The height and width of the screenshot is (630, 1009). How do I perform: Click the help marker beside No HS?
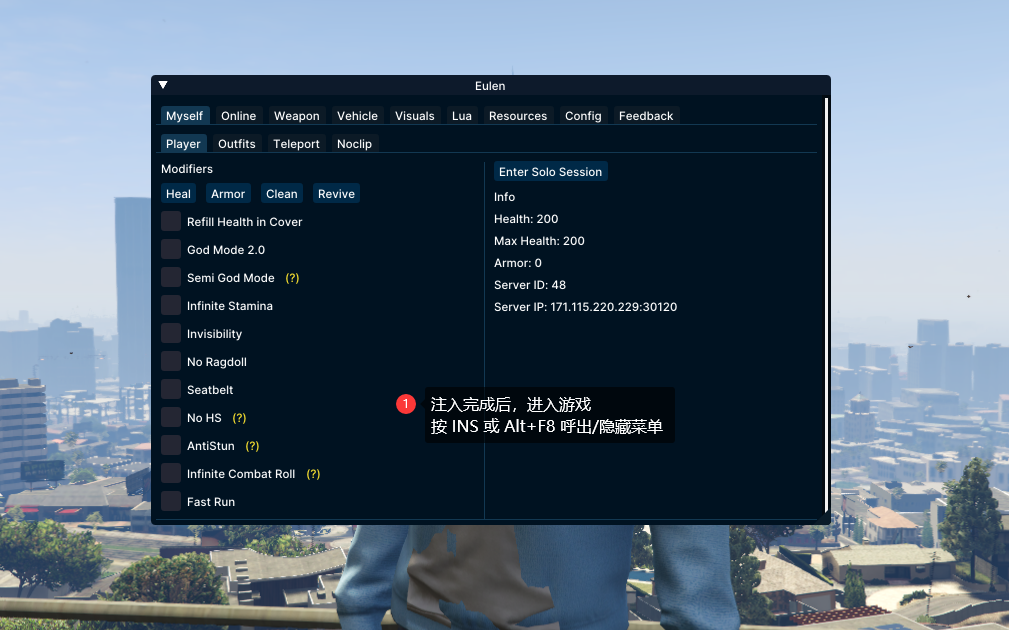point(239,418)
